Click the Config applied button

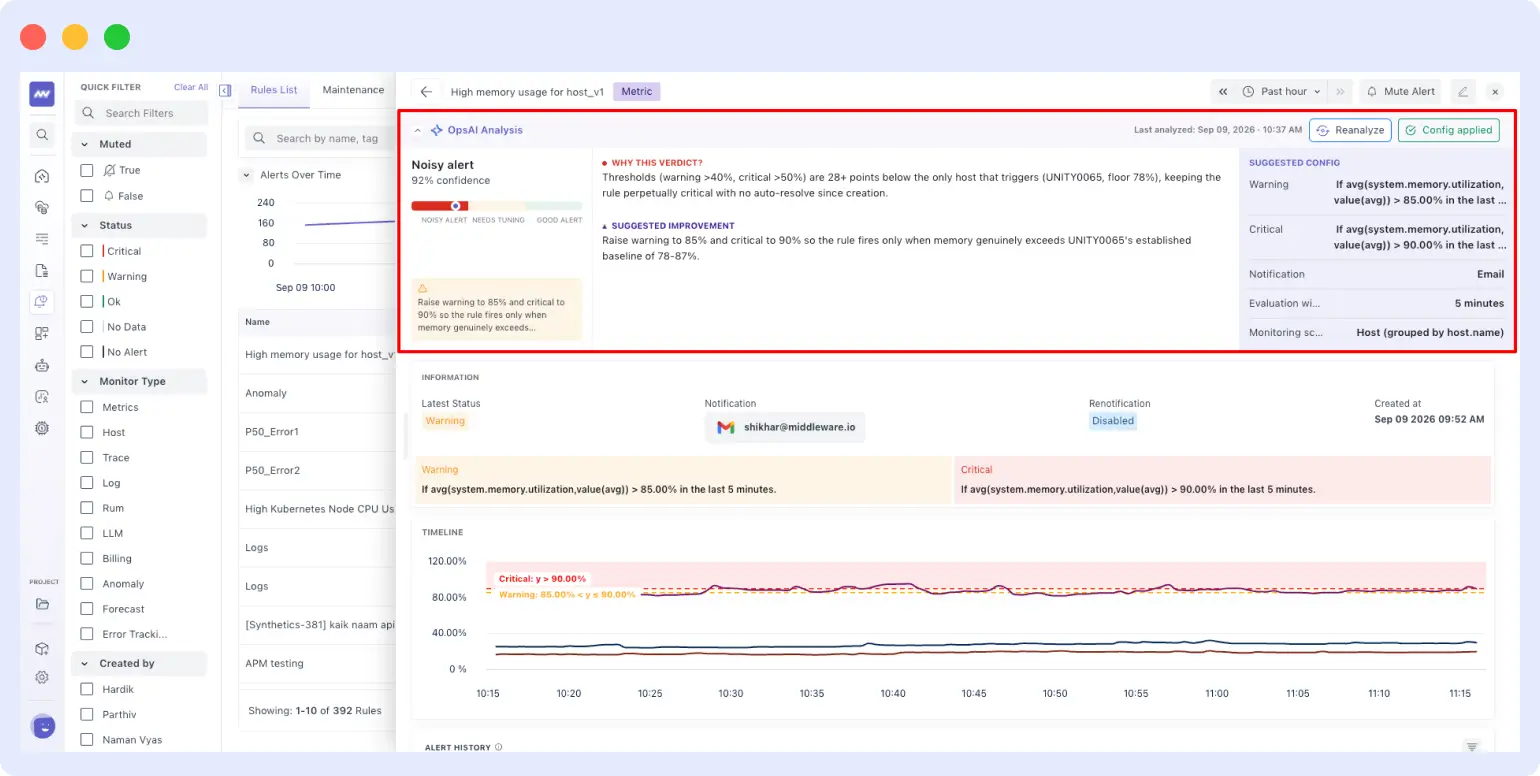(x=1449, y=130)
